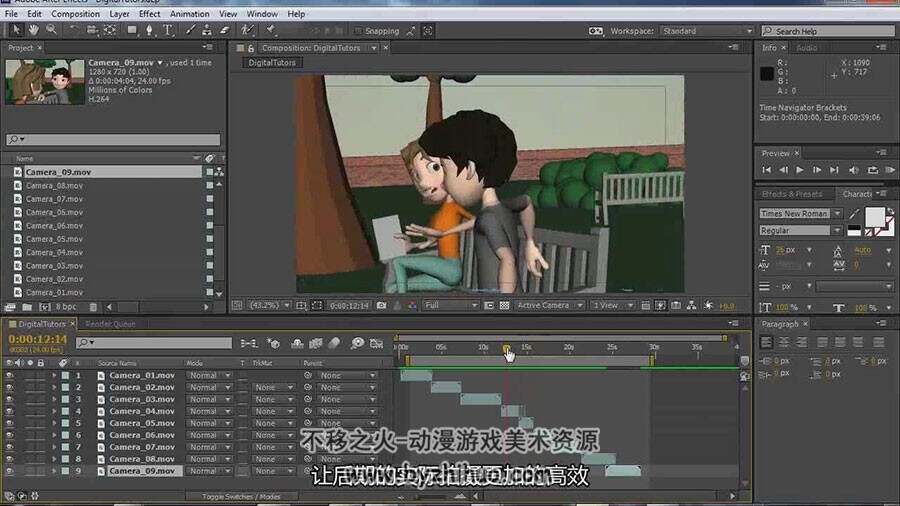Hide the Camera_09.mov layer eye

[x=10, y=471]
